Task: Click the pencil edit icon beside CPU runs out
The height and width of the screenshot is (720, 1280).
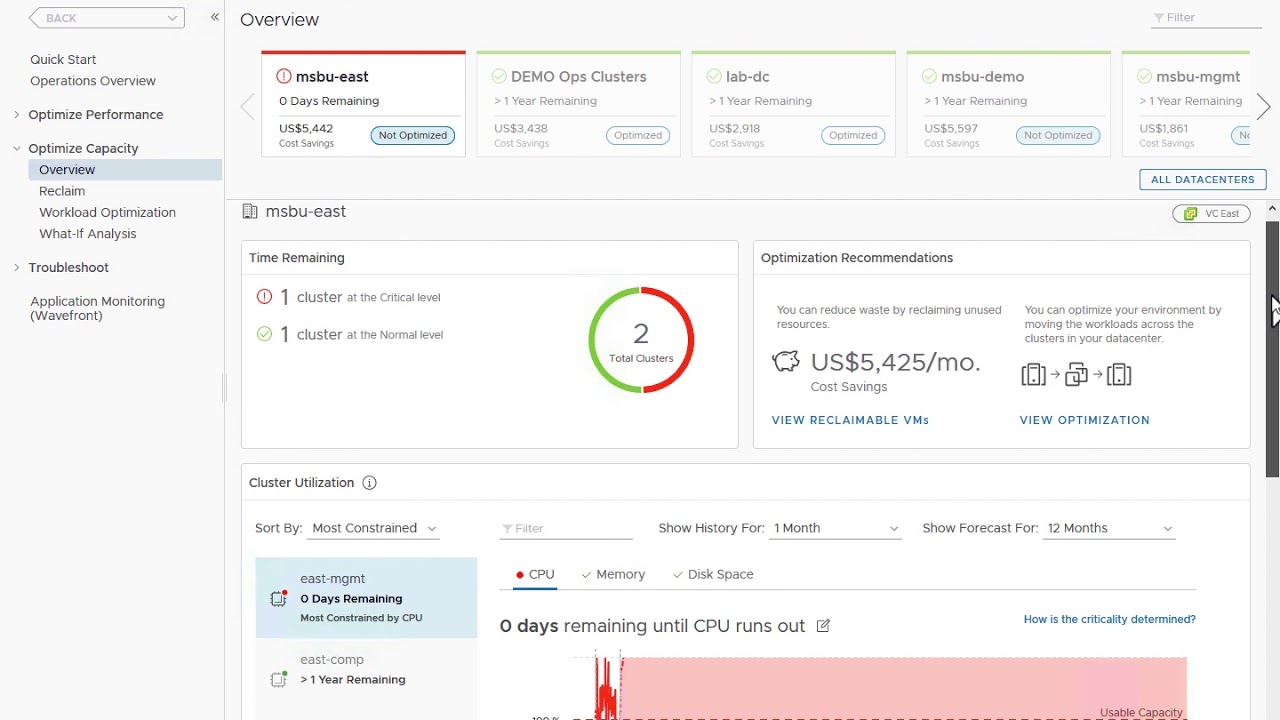Action: point(823,625)
